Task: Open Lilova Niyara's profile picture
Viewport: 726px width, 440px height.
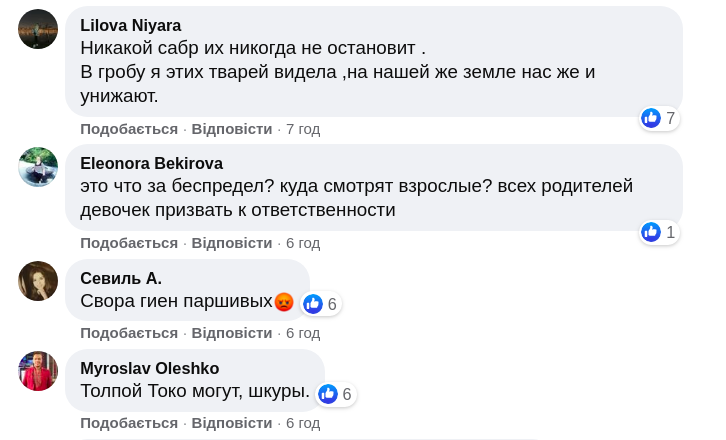Action: click(38, 29)
